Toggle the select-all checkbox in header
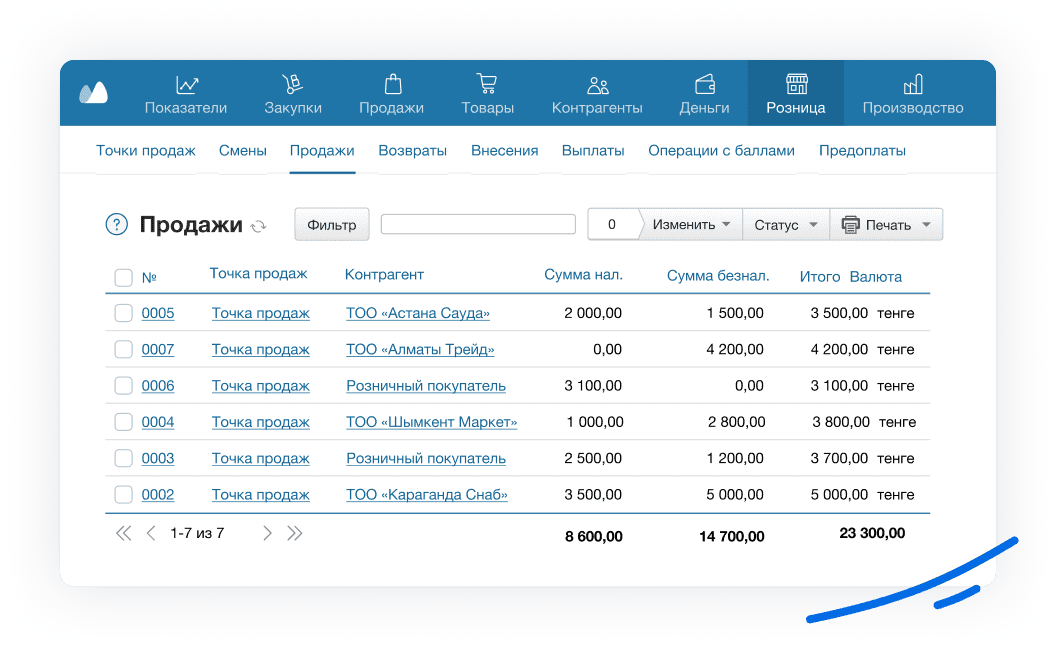 pyautogui.click(x=123, y=277)
